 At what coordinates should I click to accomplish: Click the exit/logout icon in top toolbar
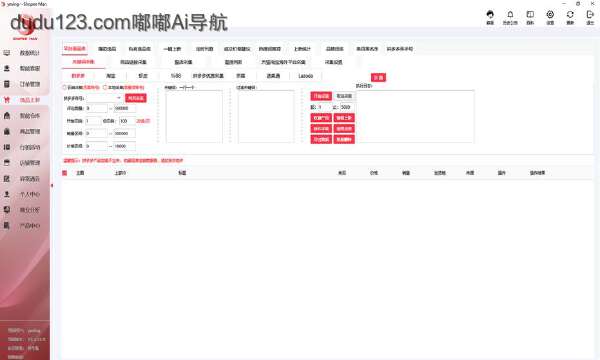[590, 15]
